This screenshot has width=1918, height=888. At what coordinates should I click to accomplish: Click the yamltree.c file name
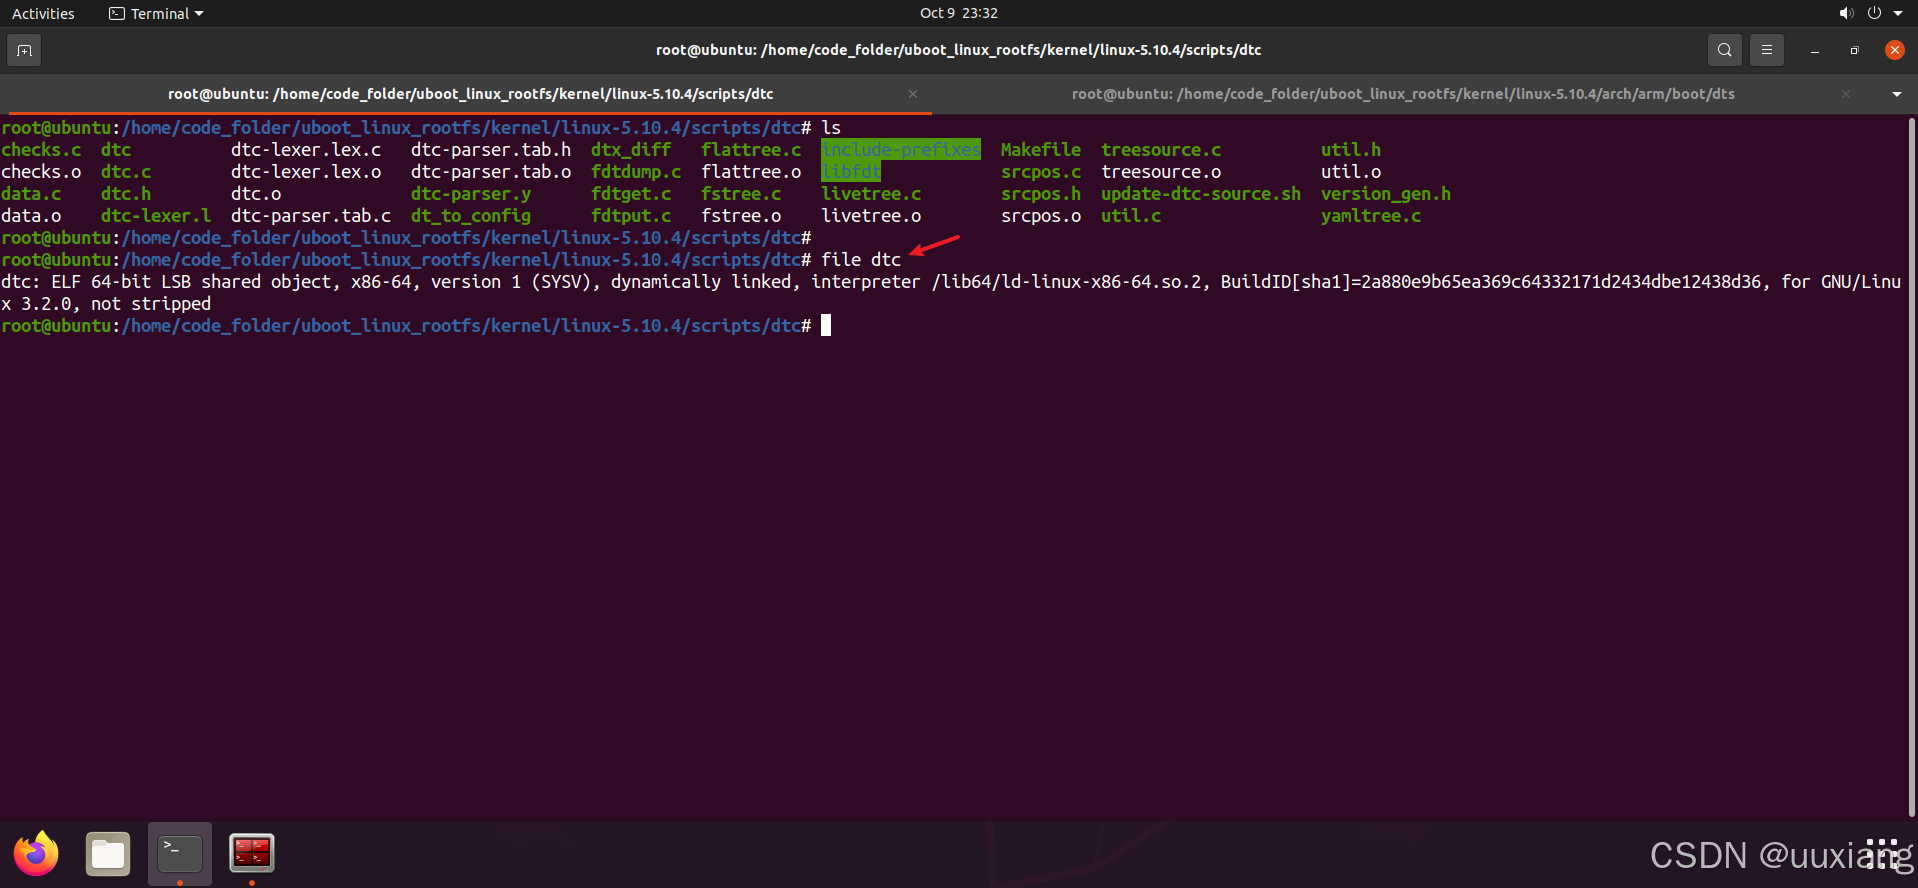coord(1371,216)
